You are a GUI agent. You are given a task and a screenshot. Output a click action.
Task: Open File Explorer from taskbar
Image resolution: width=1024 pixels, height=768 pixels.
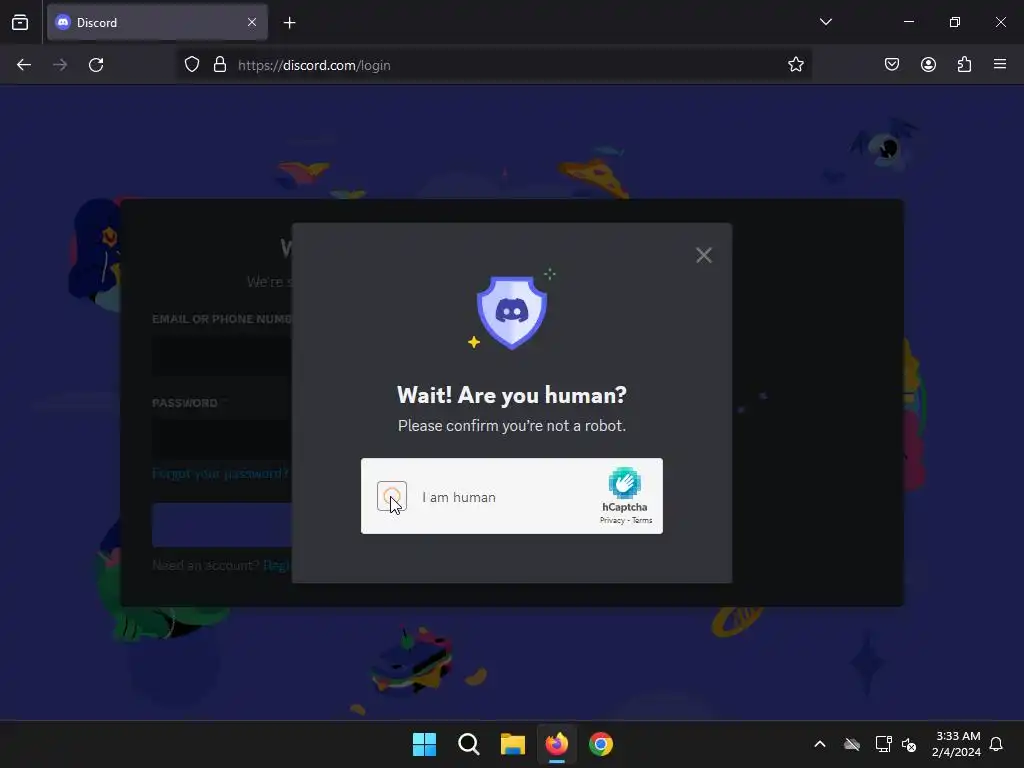coord(513,744)
